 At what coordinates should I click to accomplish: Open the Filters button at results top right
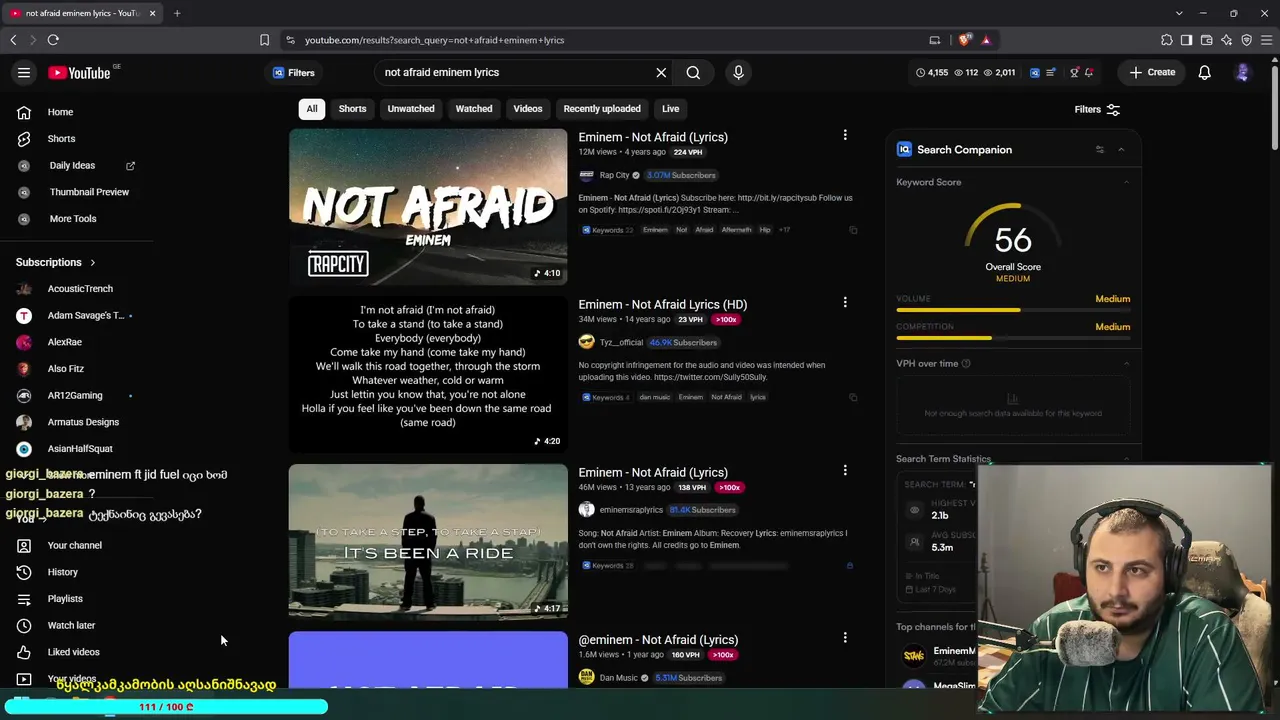pyautogui.click(x=1097, y=110)
